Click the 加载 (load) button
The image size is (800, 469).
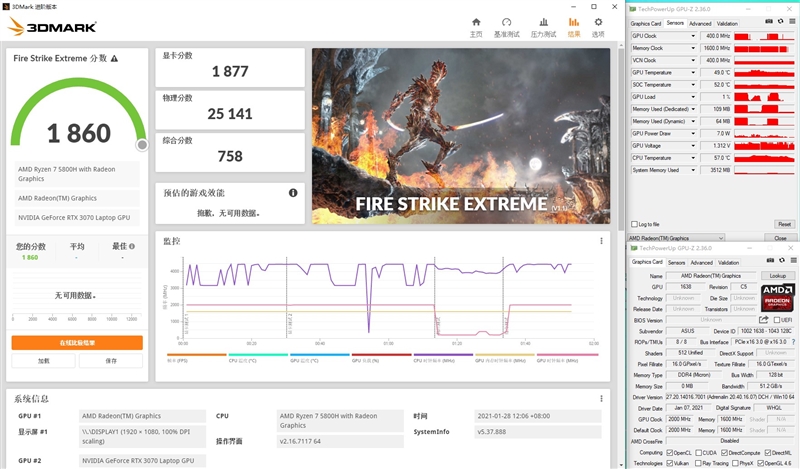[x=43, y=361]
